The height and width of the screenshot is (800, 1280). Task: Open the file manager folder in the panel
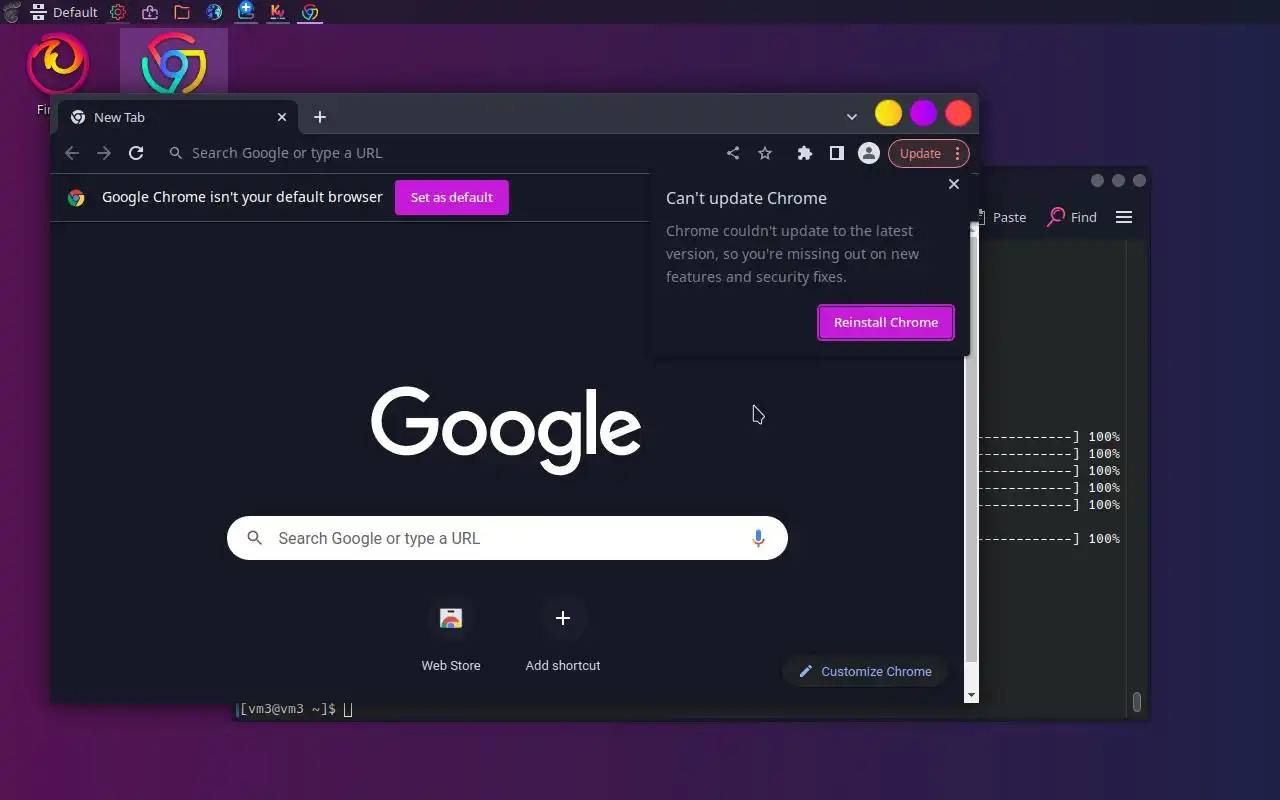(182, 12)
